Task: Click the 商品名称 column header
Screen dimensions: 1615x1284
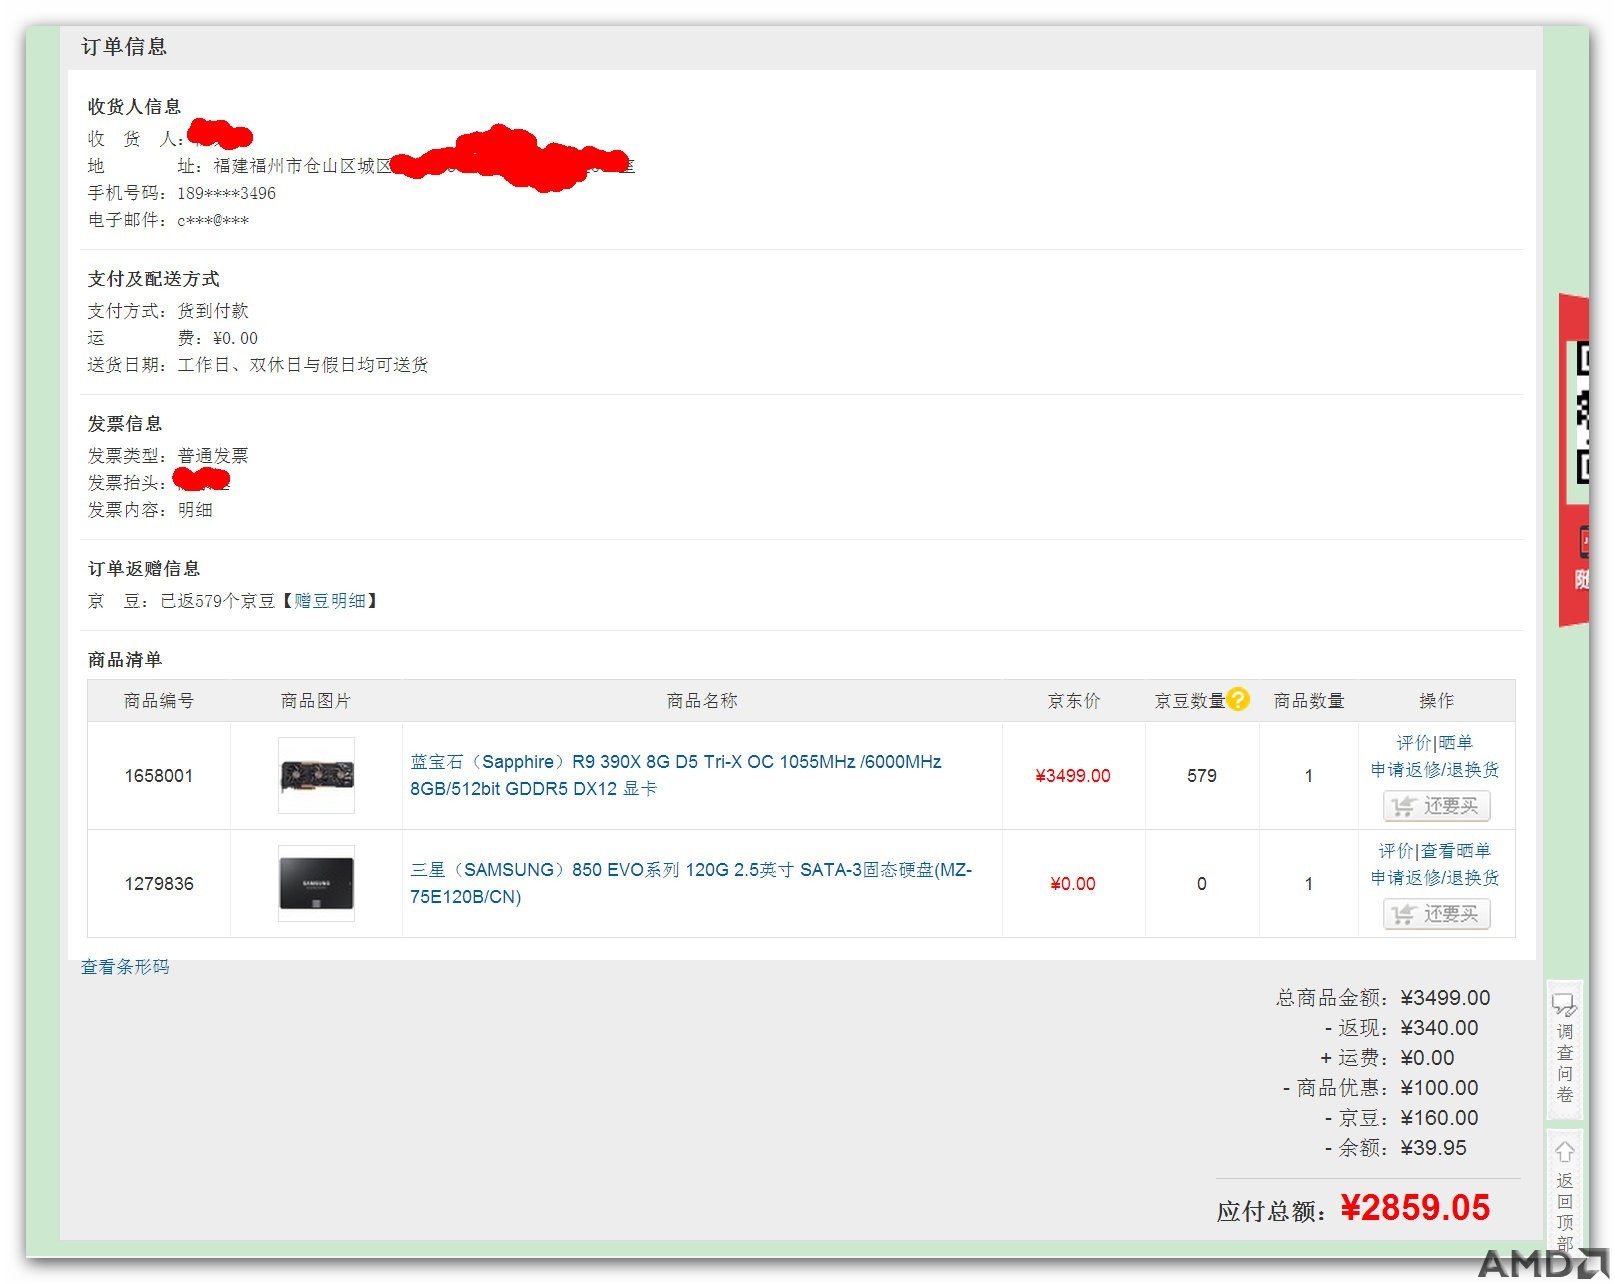Action: pos(702,701)
